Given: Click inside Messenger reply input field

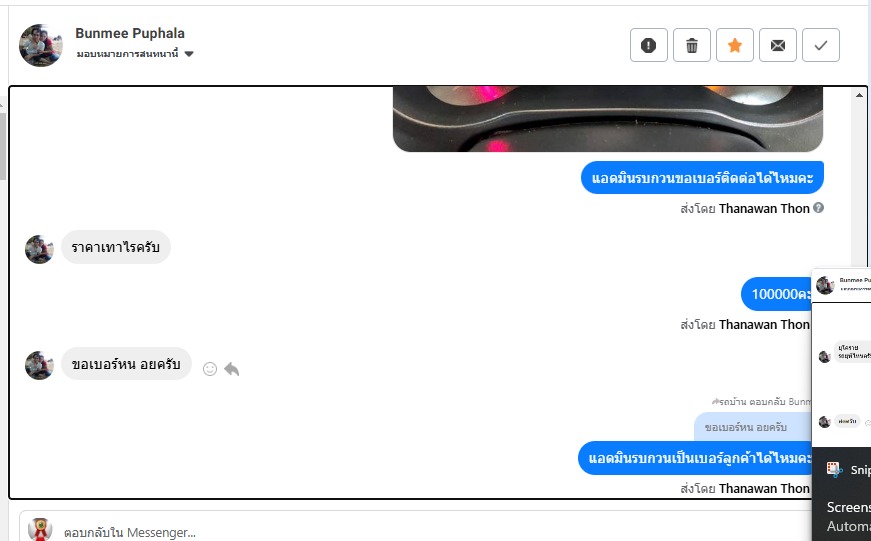Looking at the screenshot, I should tap(433, 532).
